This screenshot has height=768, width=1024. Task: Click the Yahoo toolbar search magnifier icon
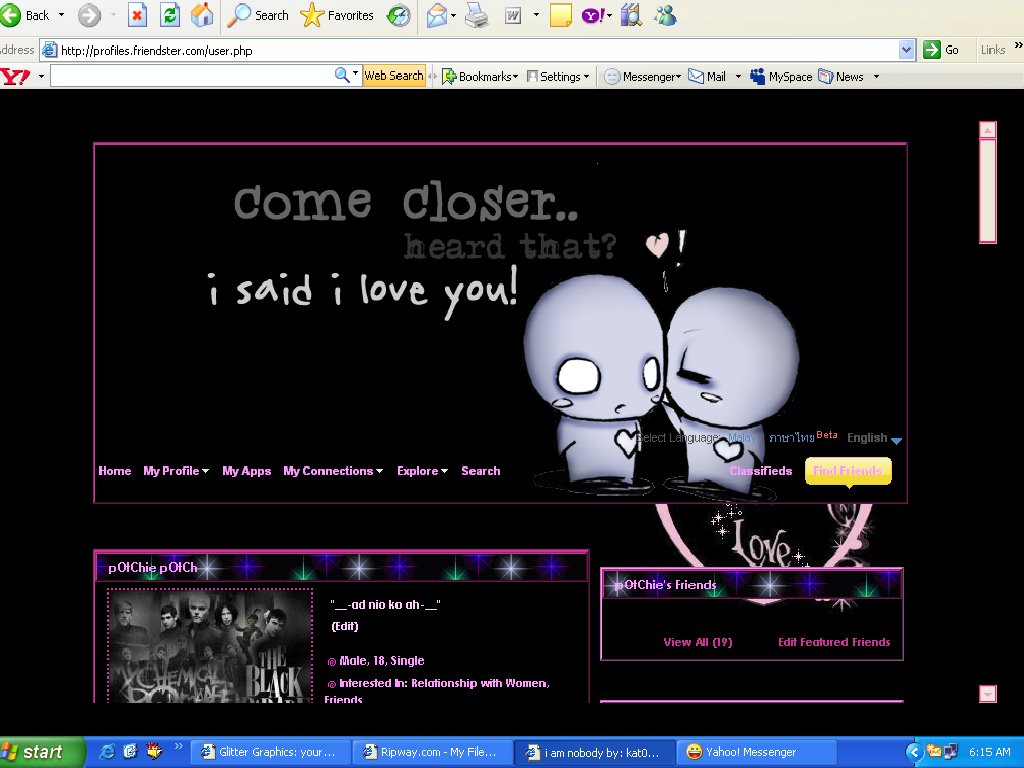[x=342, y=75]
